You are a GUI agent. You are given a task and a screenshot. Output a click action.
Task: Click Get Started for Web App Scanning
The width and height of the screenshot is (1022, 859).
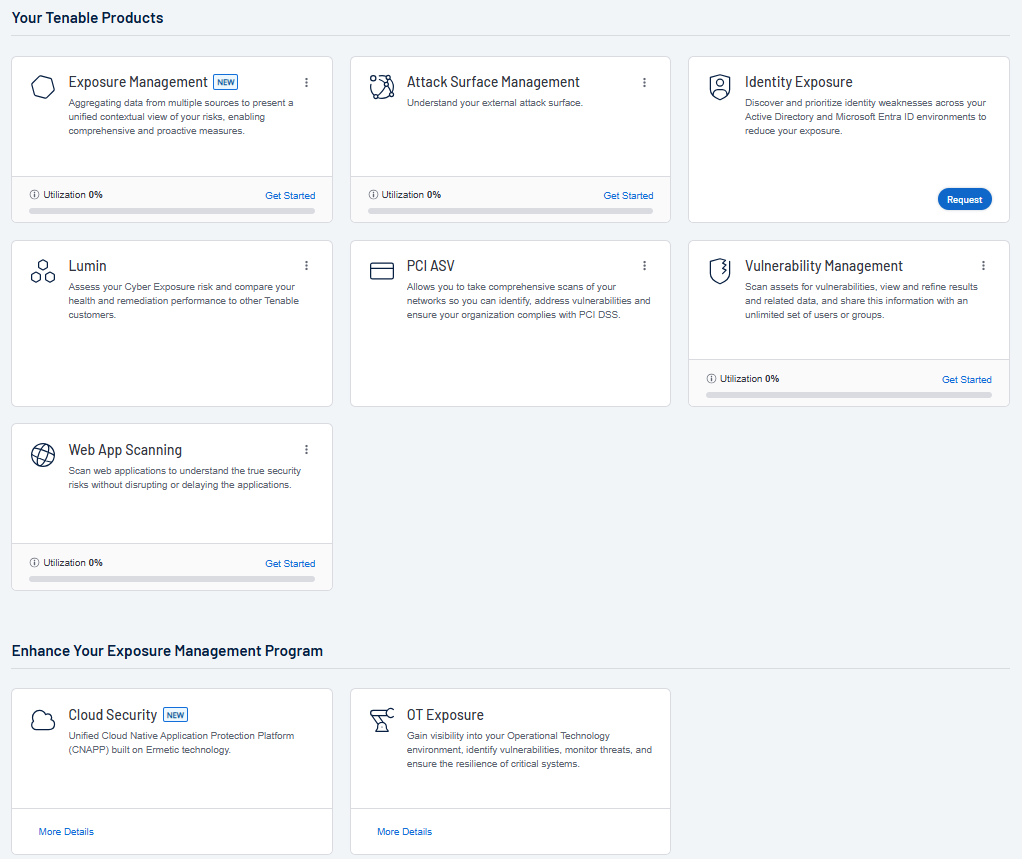[x=290, y=564]
